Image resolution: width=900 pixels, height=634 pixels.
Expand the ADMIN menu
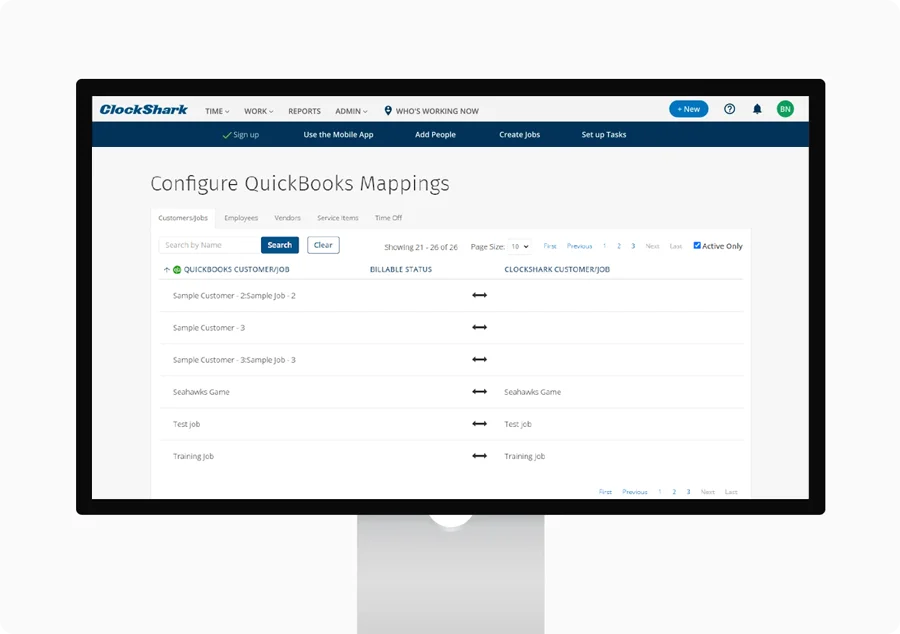(351, 111)
